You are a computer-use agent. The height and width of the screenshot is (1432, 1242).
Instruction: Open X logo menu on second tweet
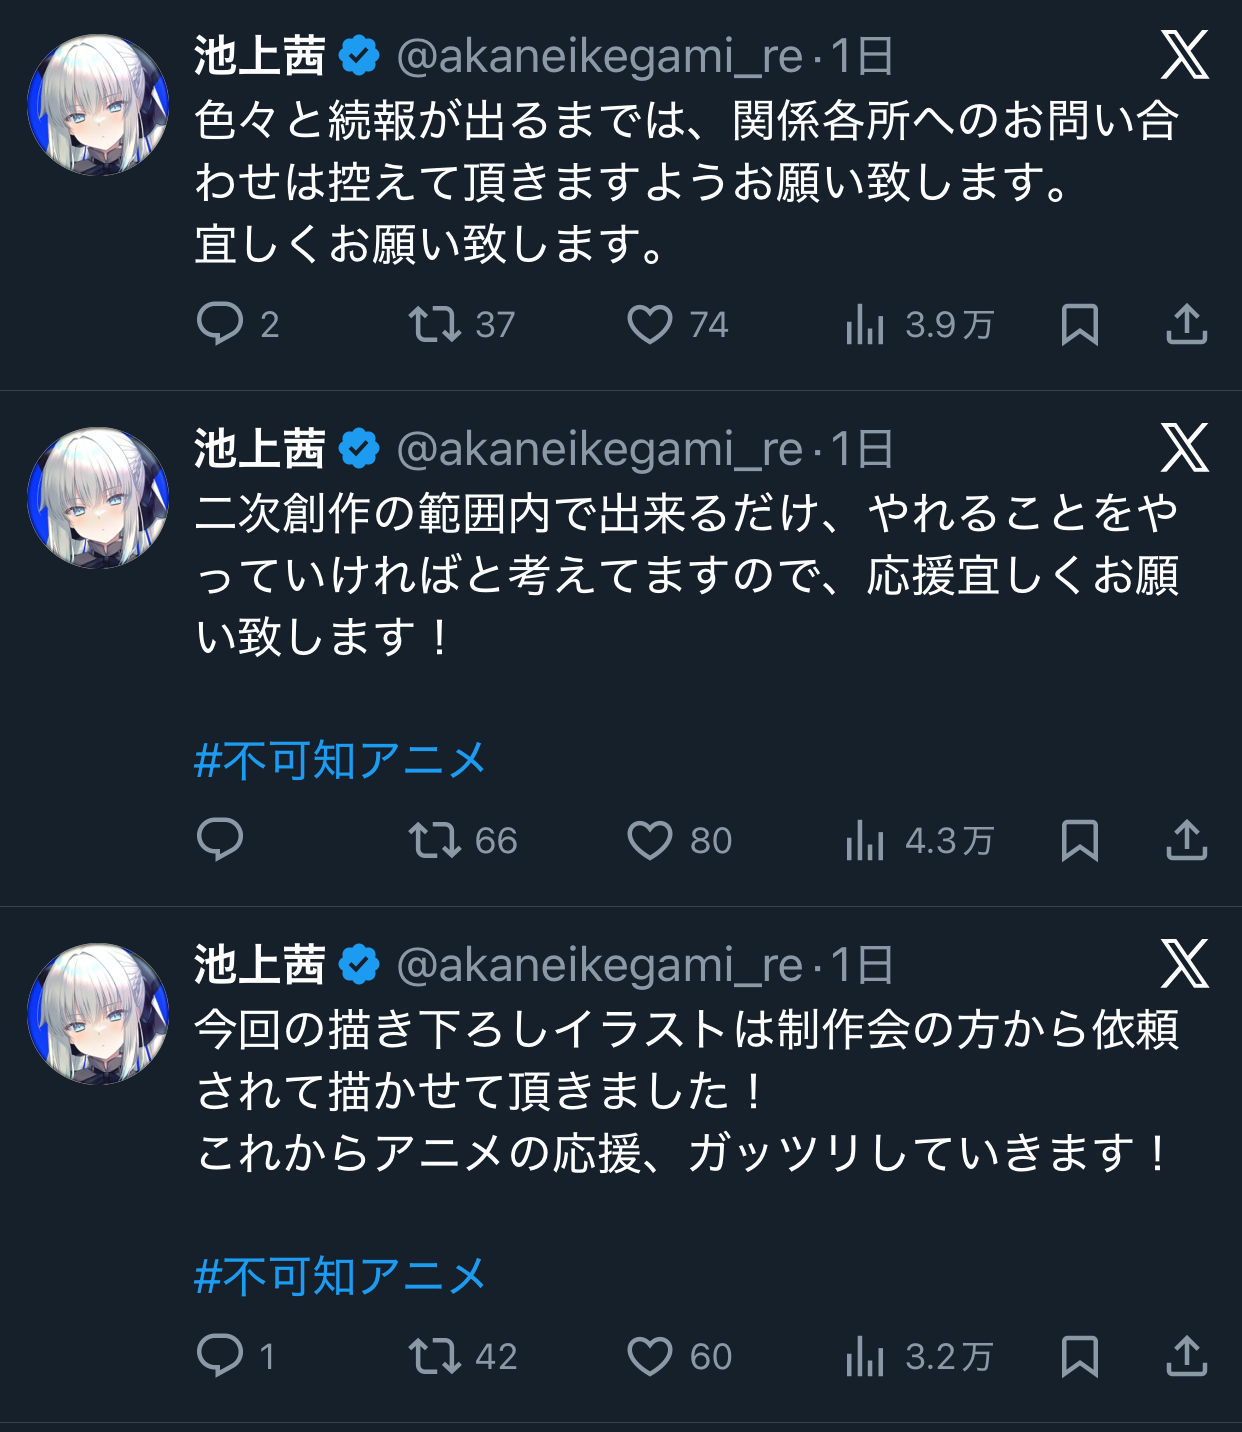click(1184, 447)
